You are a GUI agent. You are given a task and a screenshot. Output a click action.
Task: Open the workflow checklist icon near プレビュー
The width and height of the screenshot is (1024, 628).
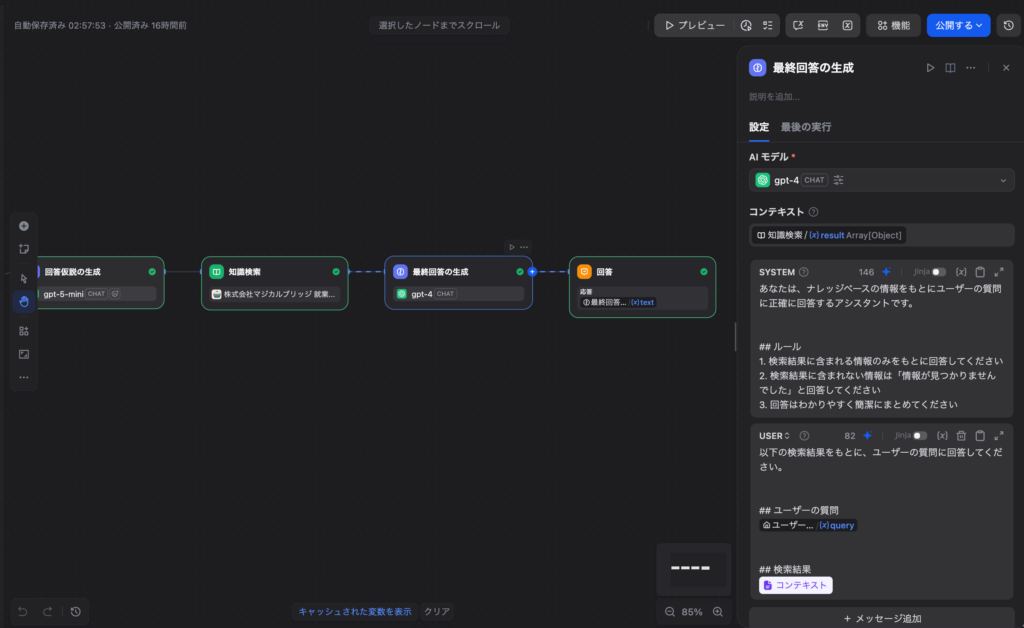(x=768, y=25)
